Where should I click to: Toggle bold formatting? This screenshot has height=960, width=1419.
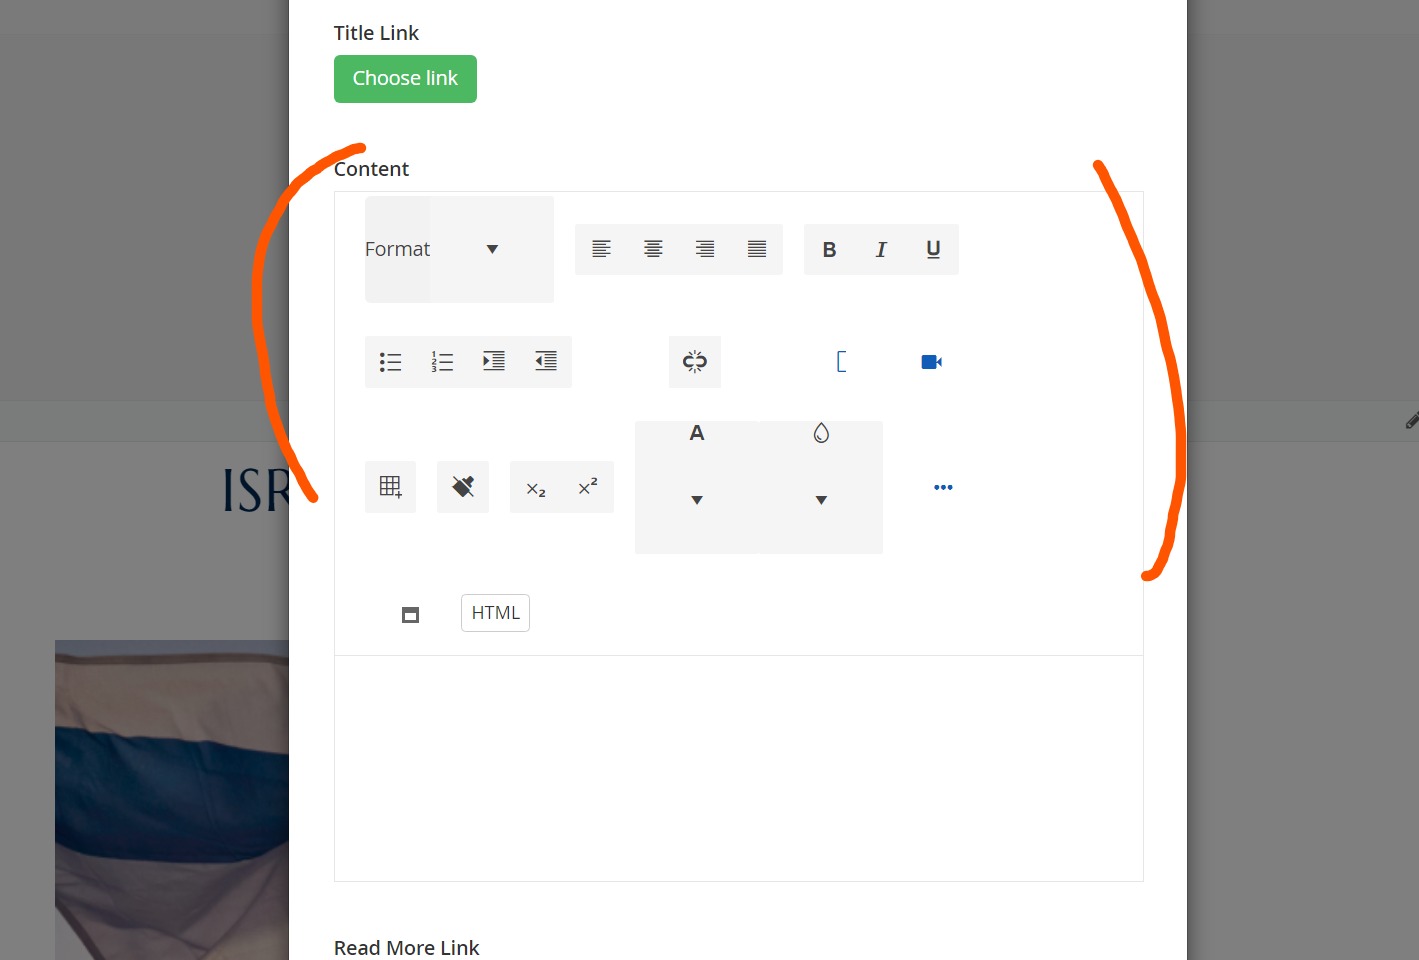coord(829,249)
